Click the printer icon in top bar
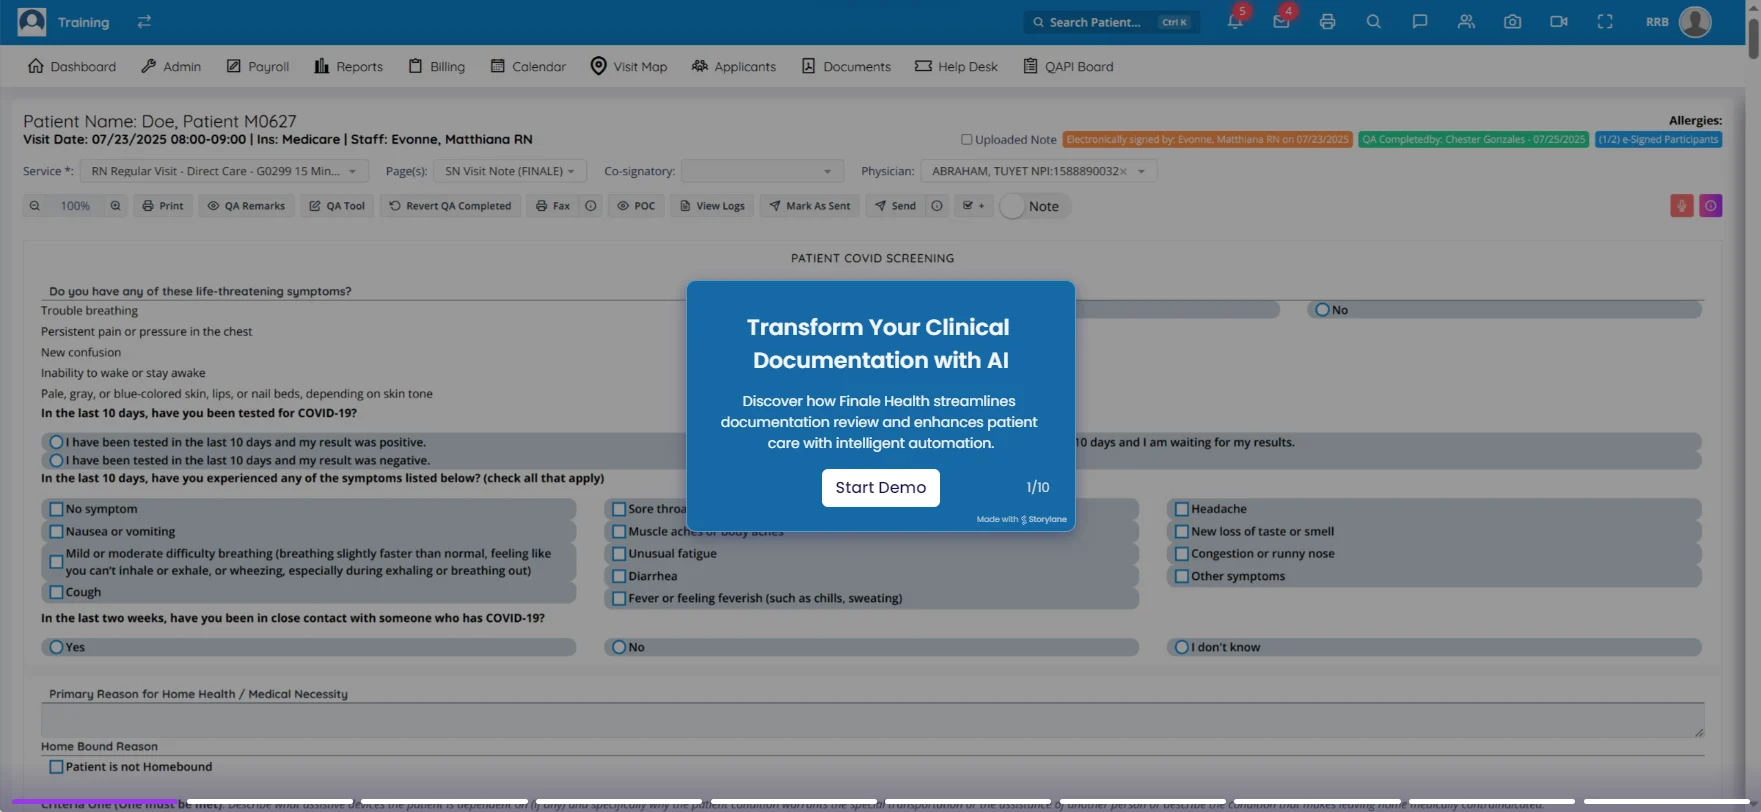The height and width of the screenshot is (812, 1761). [x=1327, y=22]
